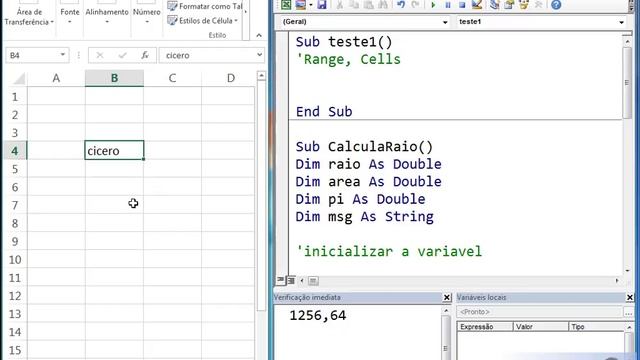Click the <Pronto> status field

(539, 312)
